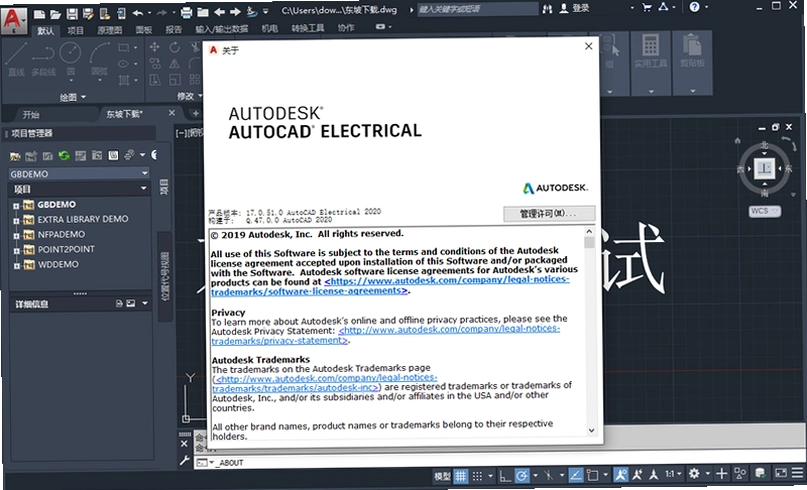The width and height of the screenshot is (807, 490).
Task: Expand the EXTRA LIBRARY DEMO tree node
Action: click(x=16, y=220)
